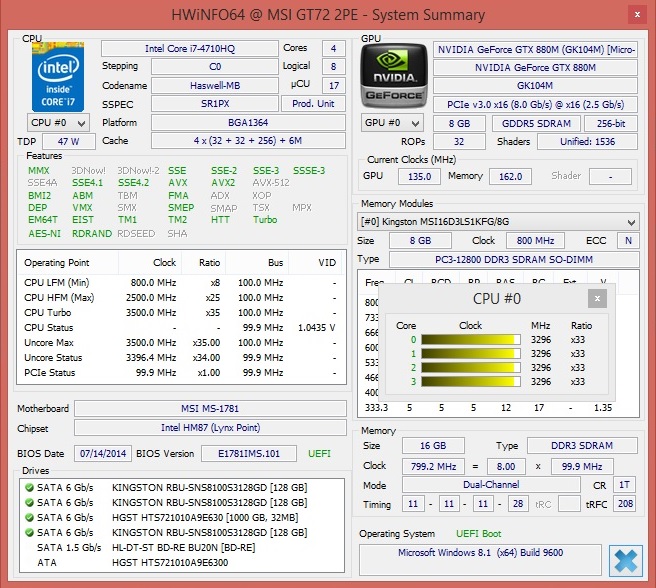Click the Haswell-MB codename field
Screen dimensions: 656x588
click(215, 85)
